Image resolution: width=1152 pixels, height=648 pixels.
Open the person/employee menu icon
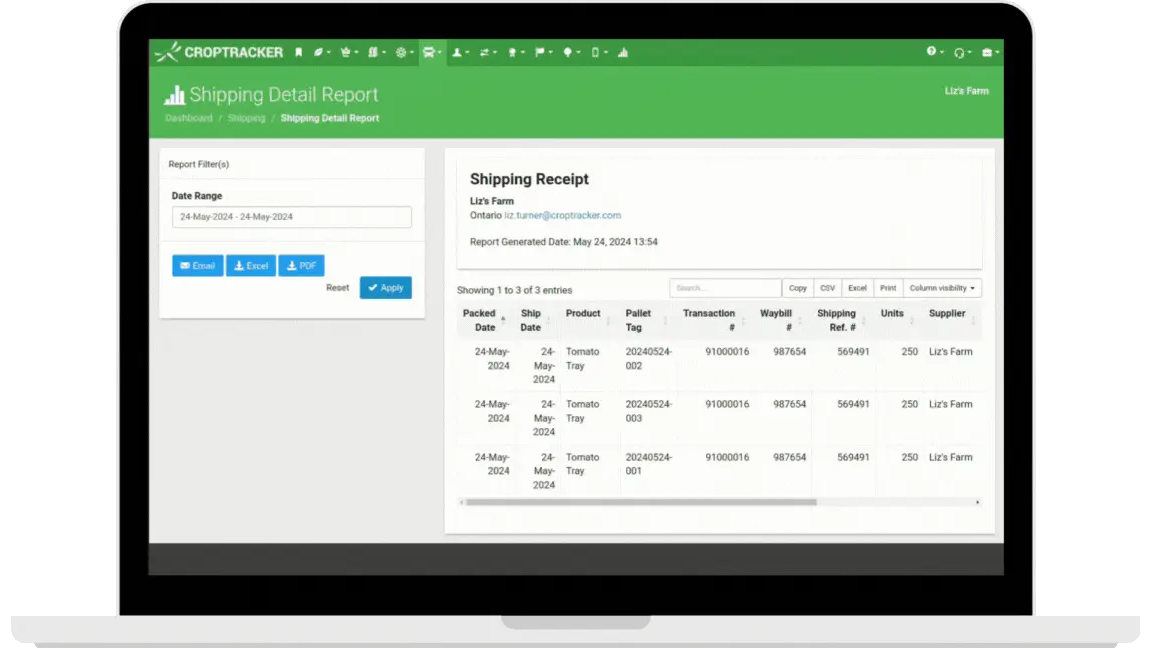[460, 52]
